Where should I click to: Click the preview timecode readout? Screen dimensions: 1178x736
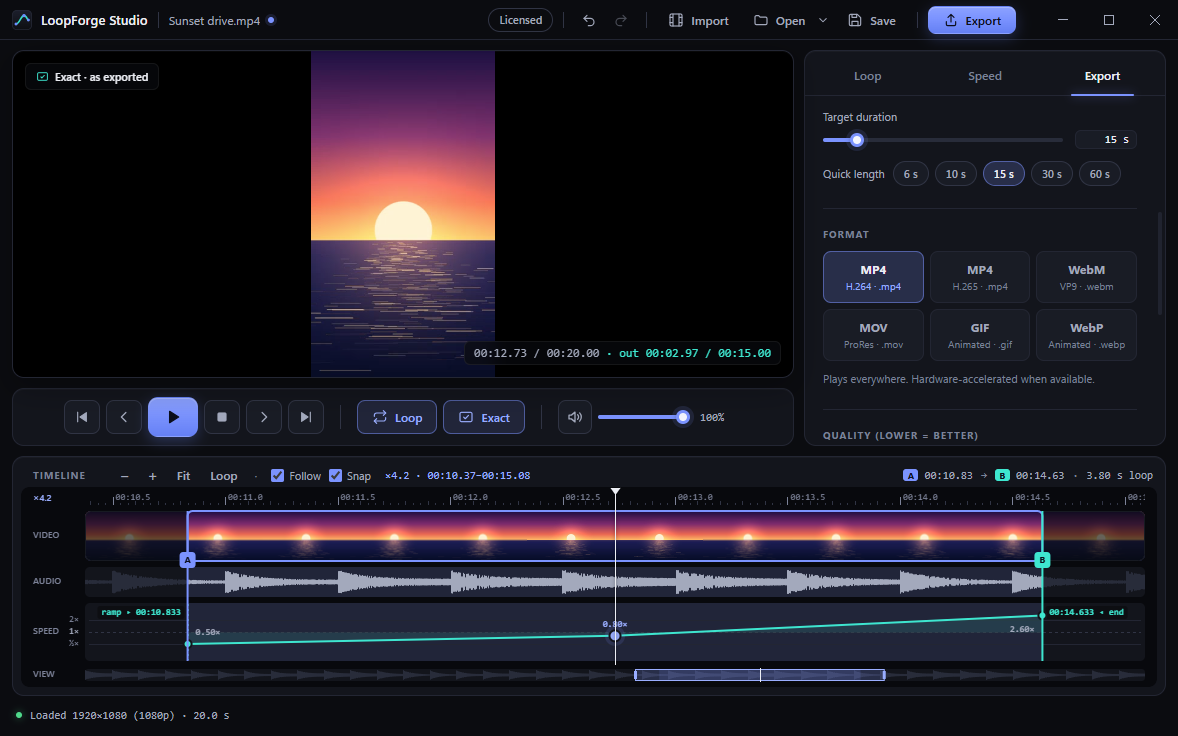[x=622, y=353]
